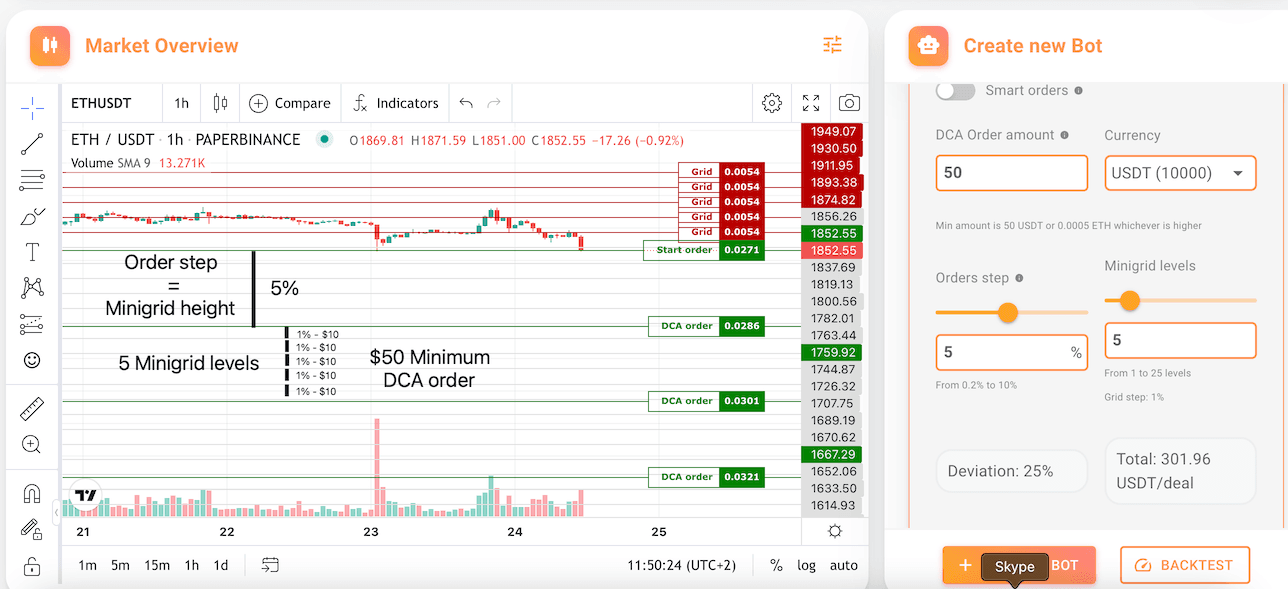Toggle the Smart orders switch
The image size is (1288, 589).
click(955, 91)
